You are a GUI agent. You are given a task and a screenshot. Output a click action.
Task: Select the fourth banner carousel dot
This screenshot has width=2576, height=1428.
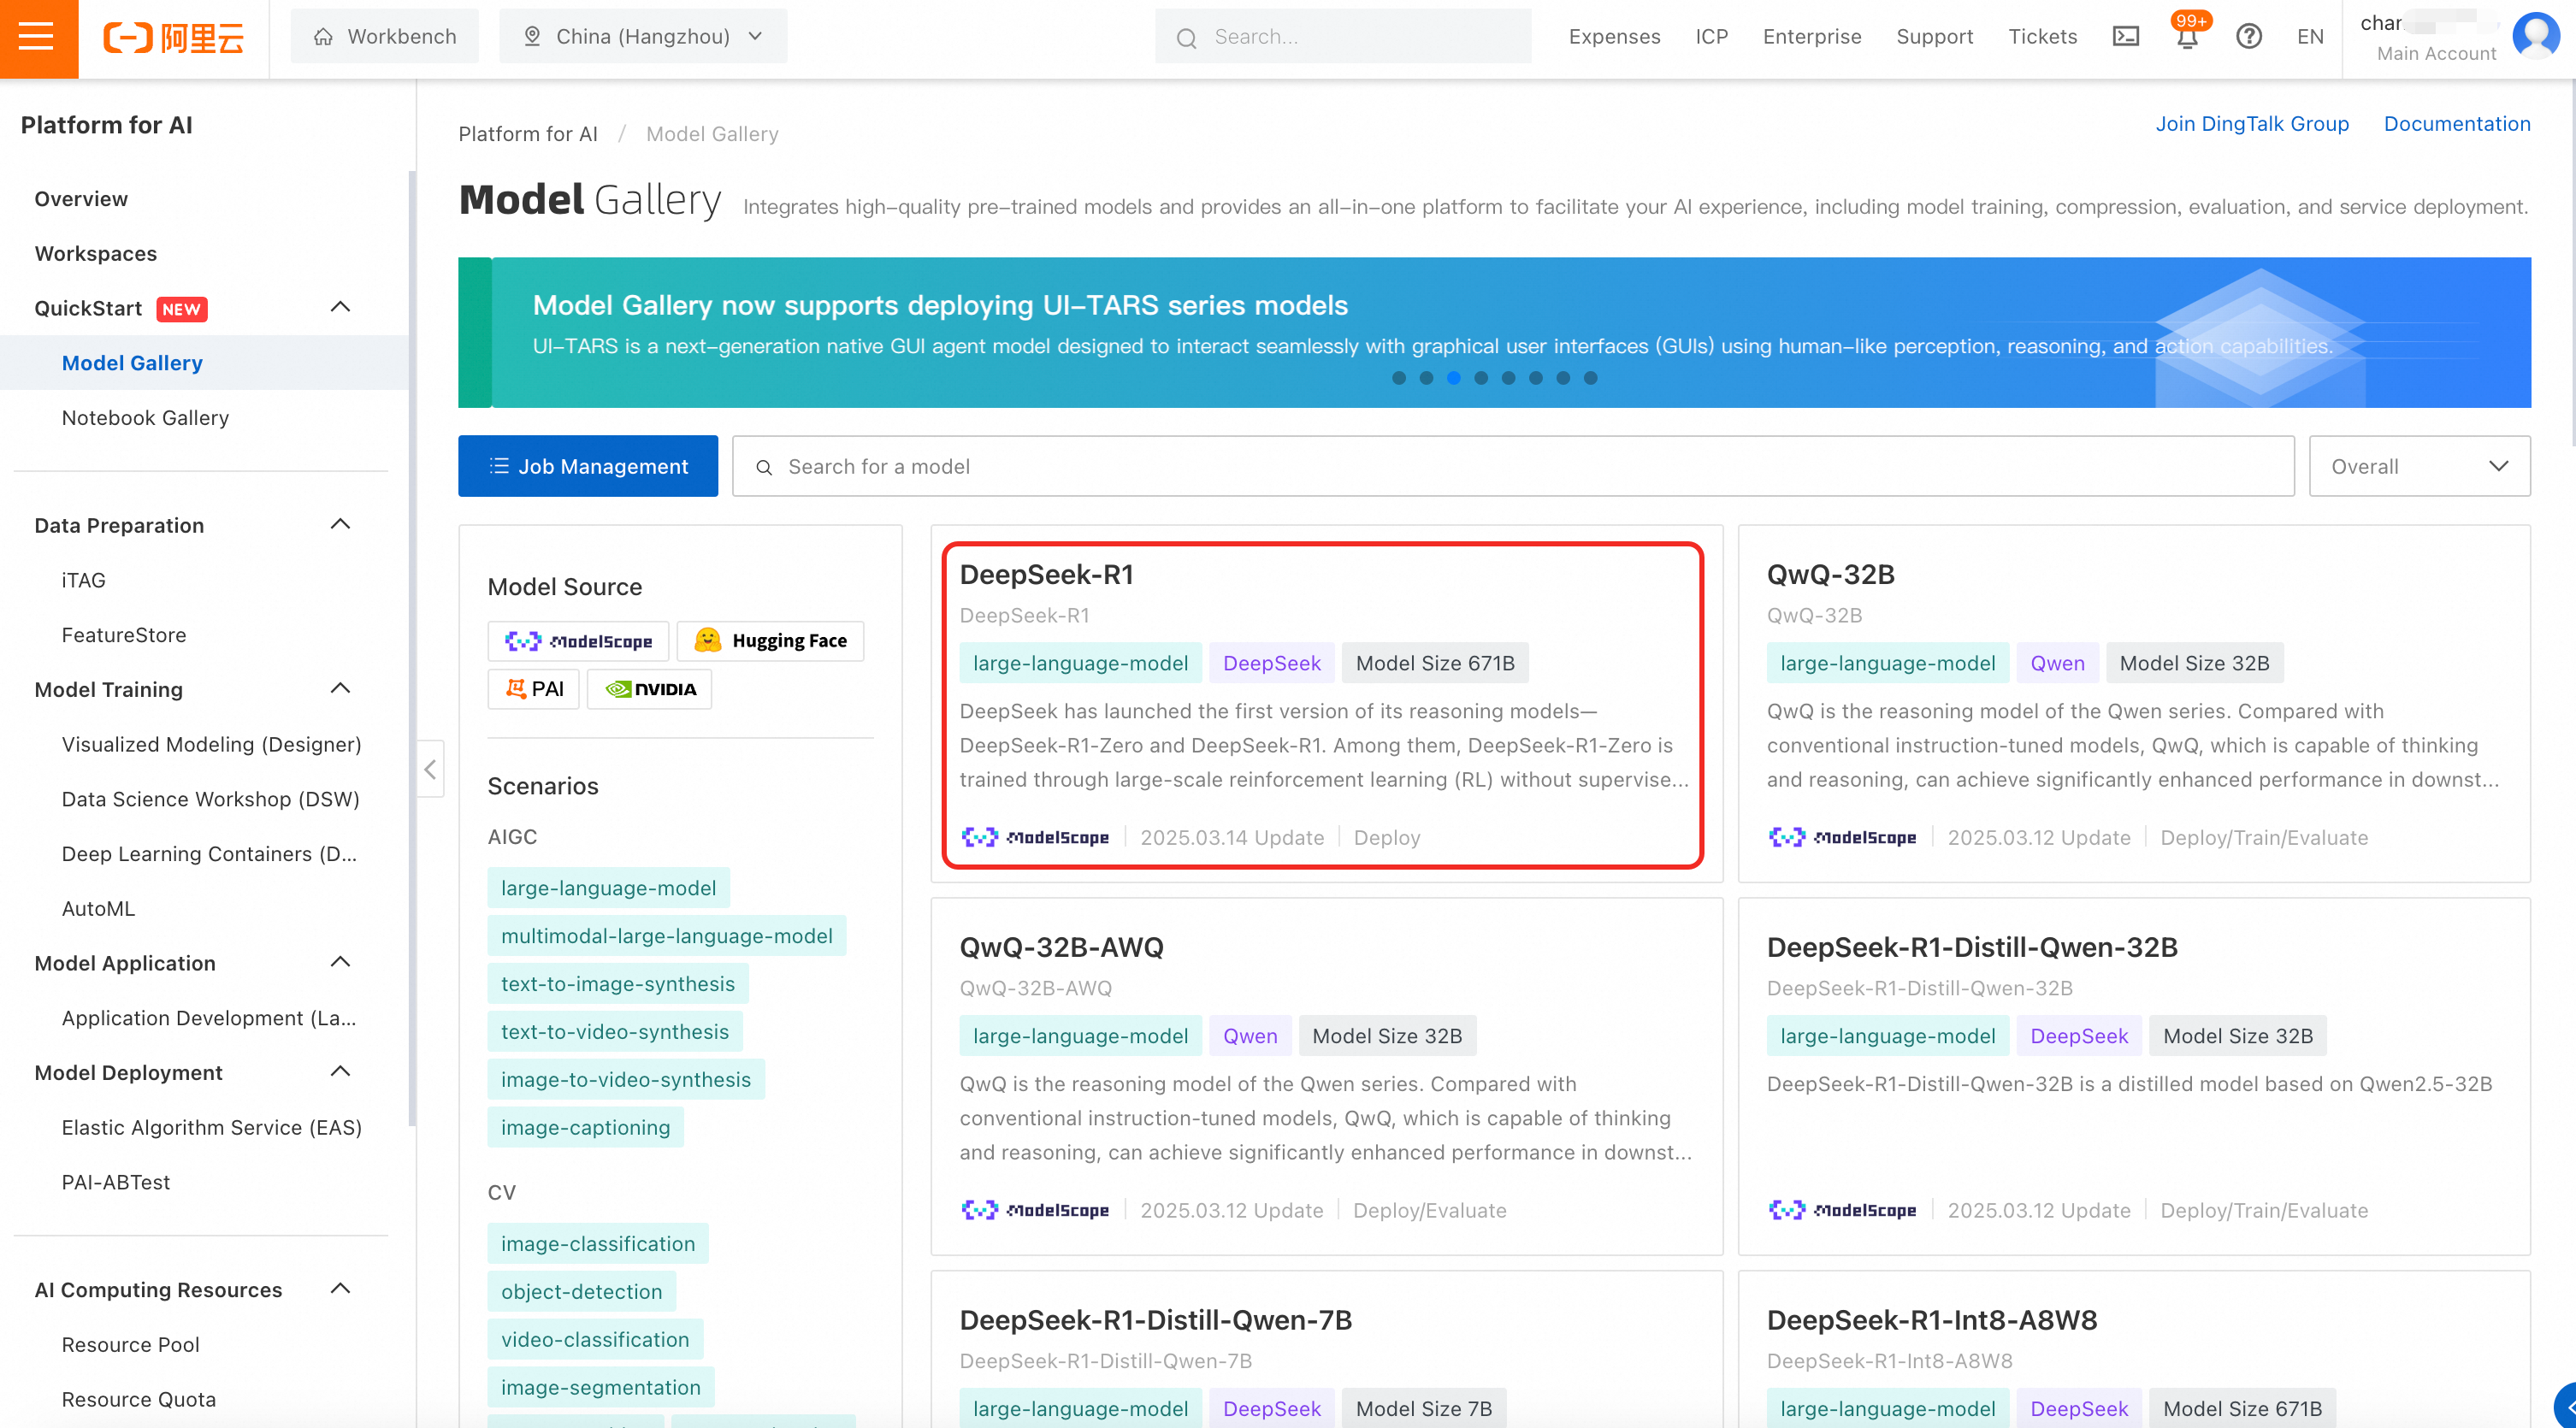pos(1481,378)
